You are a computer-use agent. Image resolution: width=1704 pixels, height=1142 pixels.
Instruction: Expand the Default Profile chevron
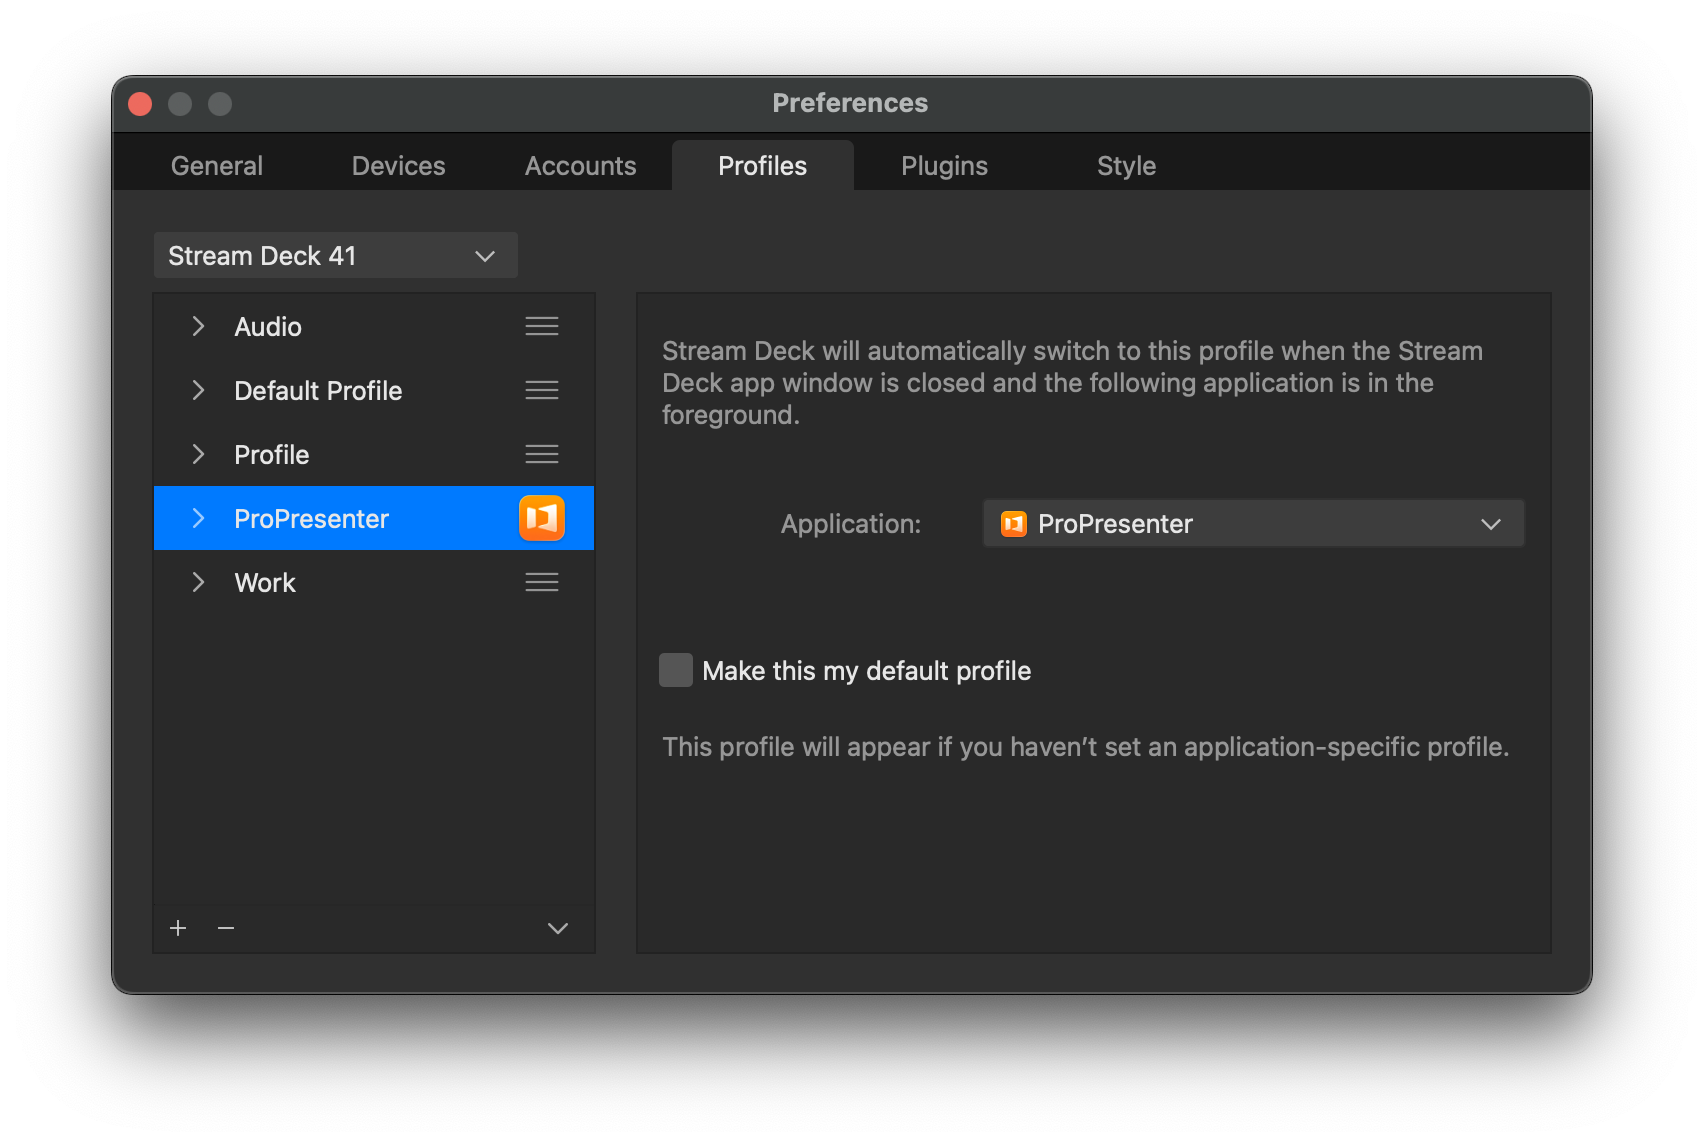(x=198, y=390)
